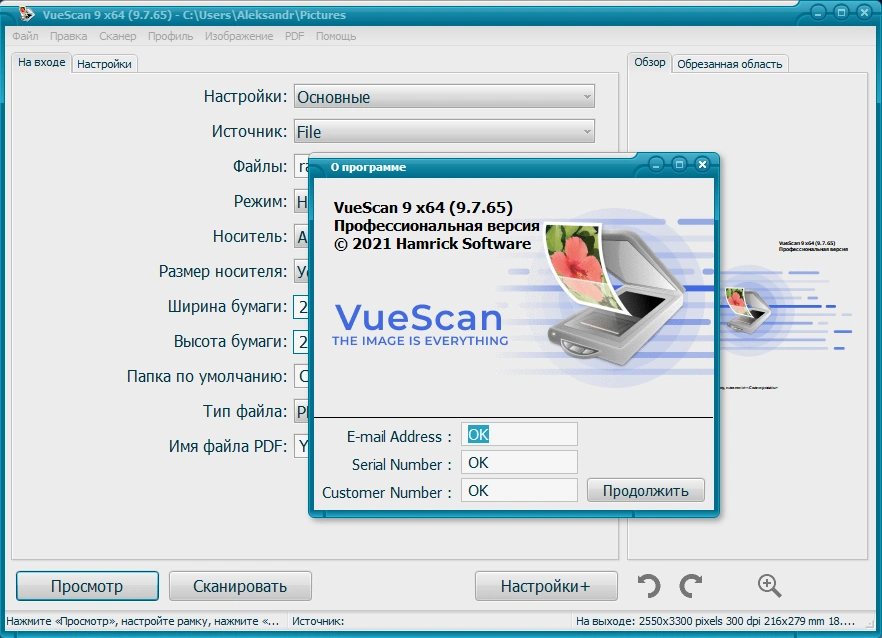Click the Customer Number field
The image size is (882, 638).
(519, 491)
